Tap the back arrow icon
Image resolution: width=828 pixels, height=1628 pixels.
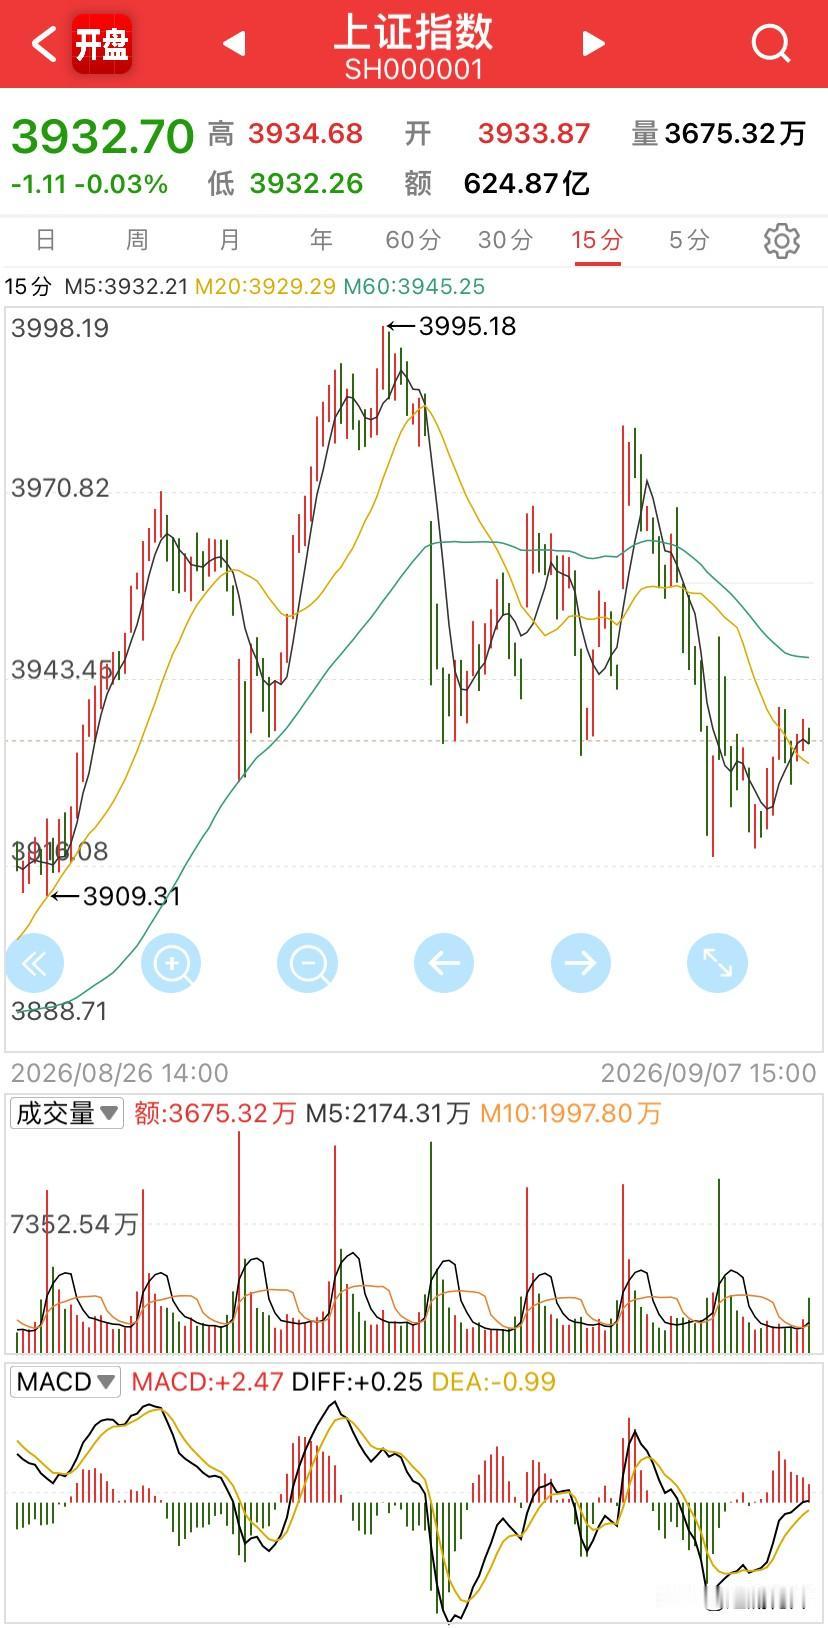[43, 44]
